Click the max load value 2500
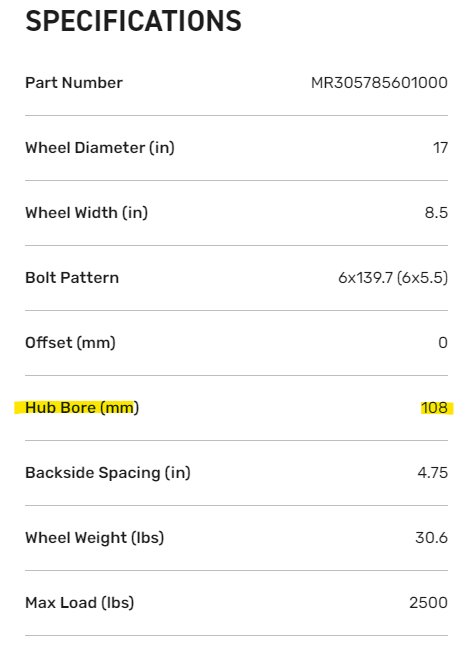 tap(429, 603)
